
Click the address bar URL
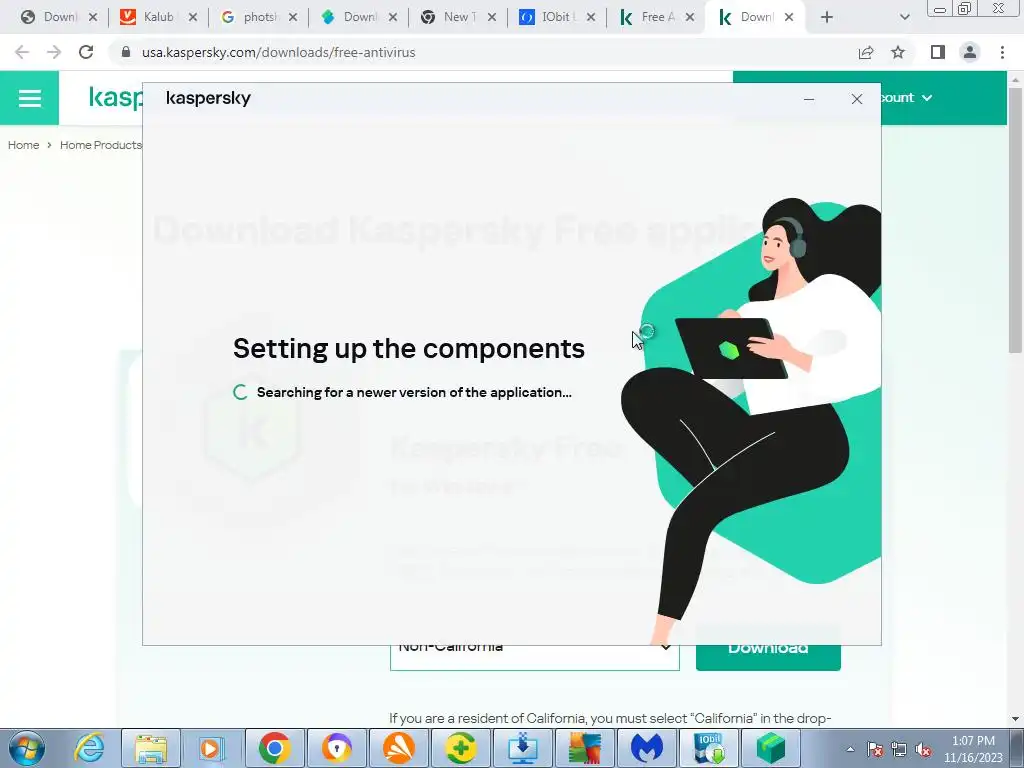point(278,52)
